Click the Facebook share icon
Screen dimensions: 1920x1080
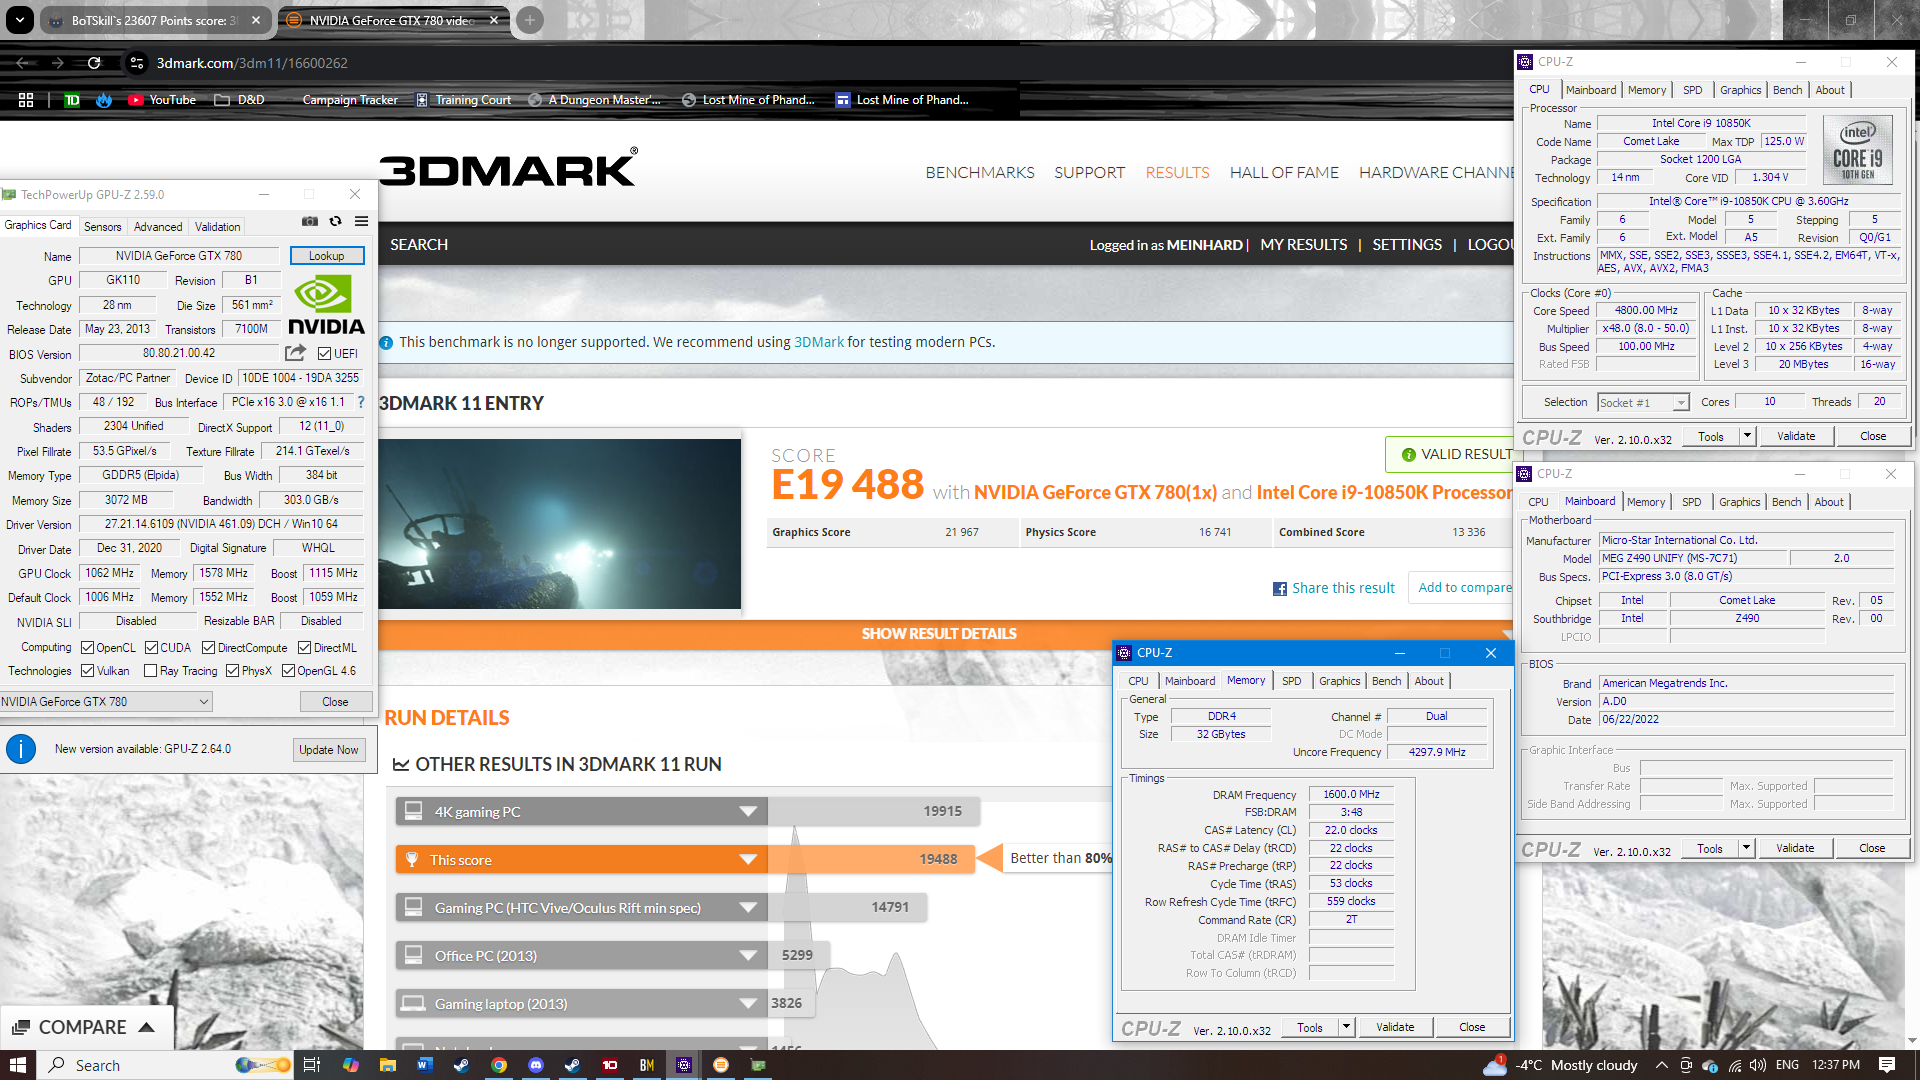click(x=1279, y=589)
